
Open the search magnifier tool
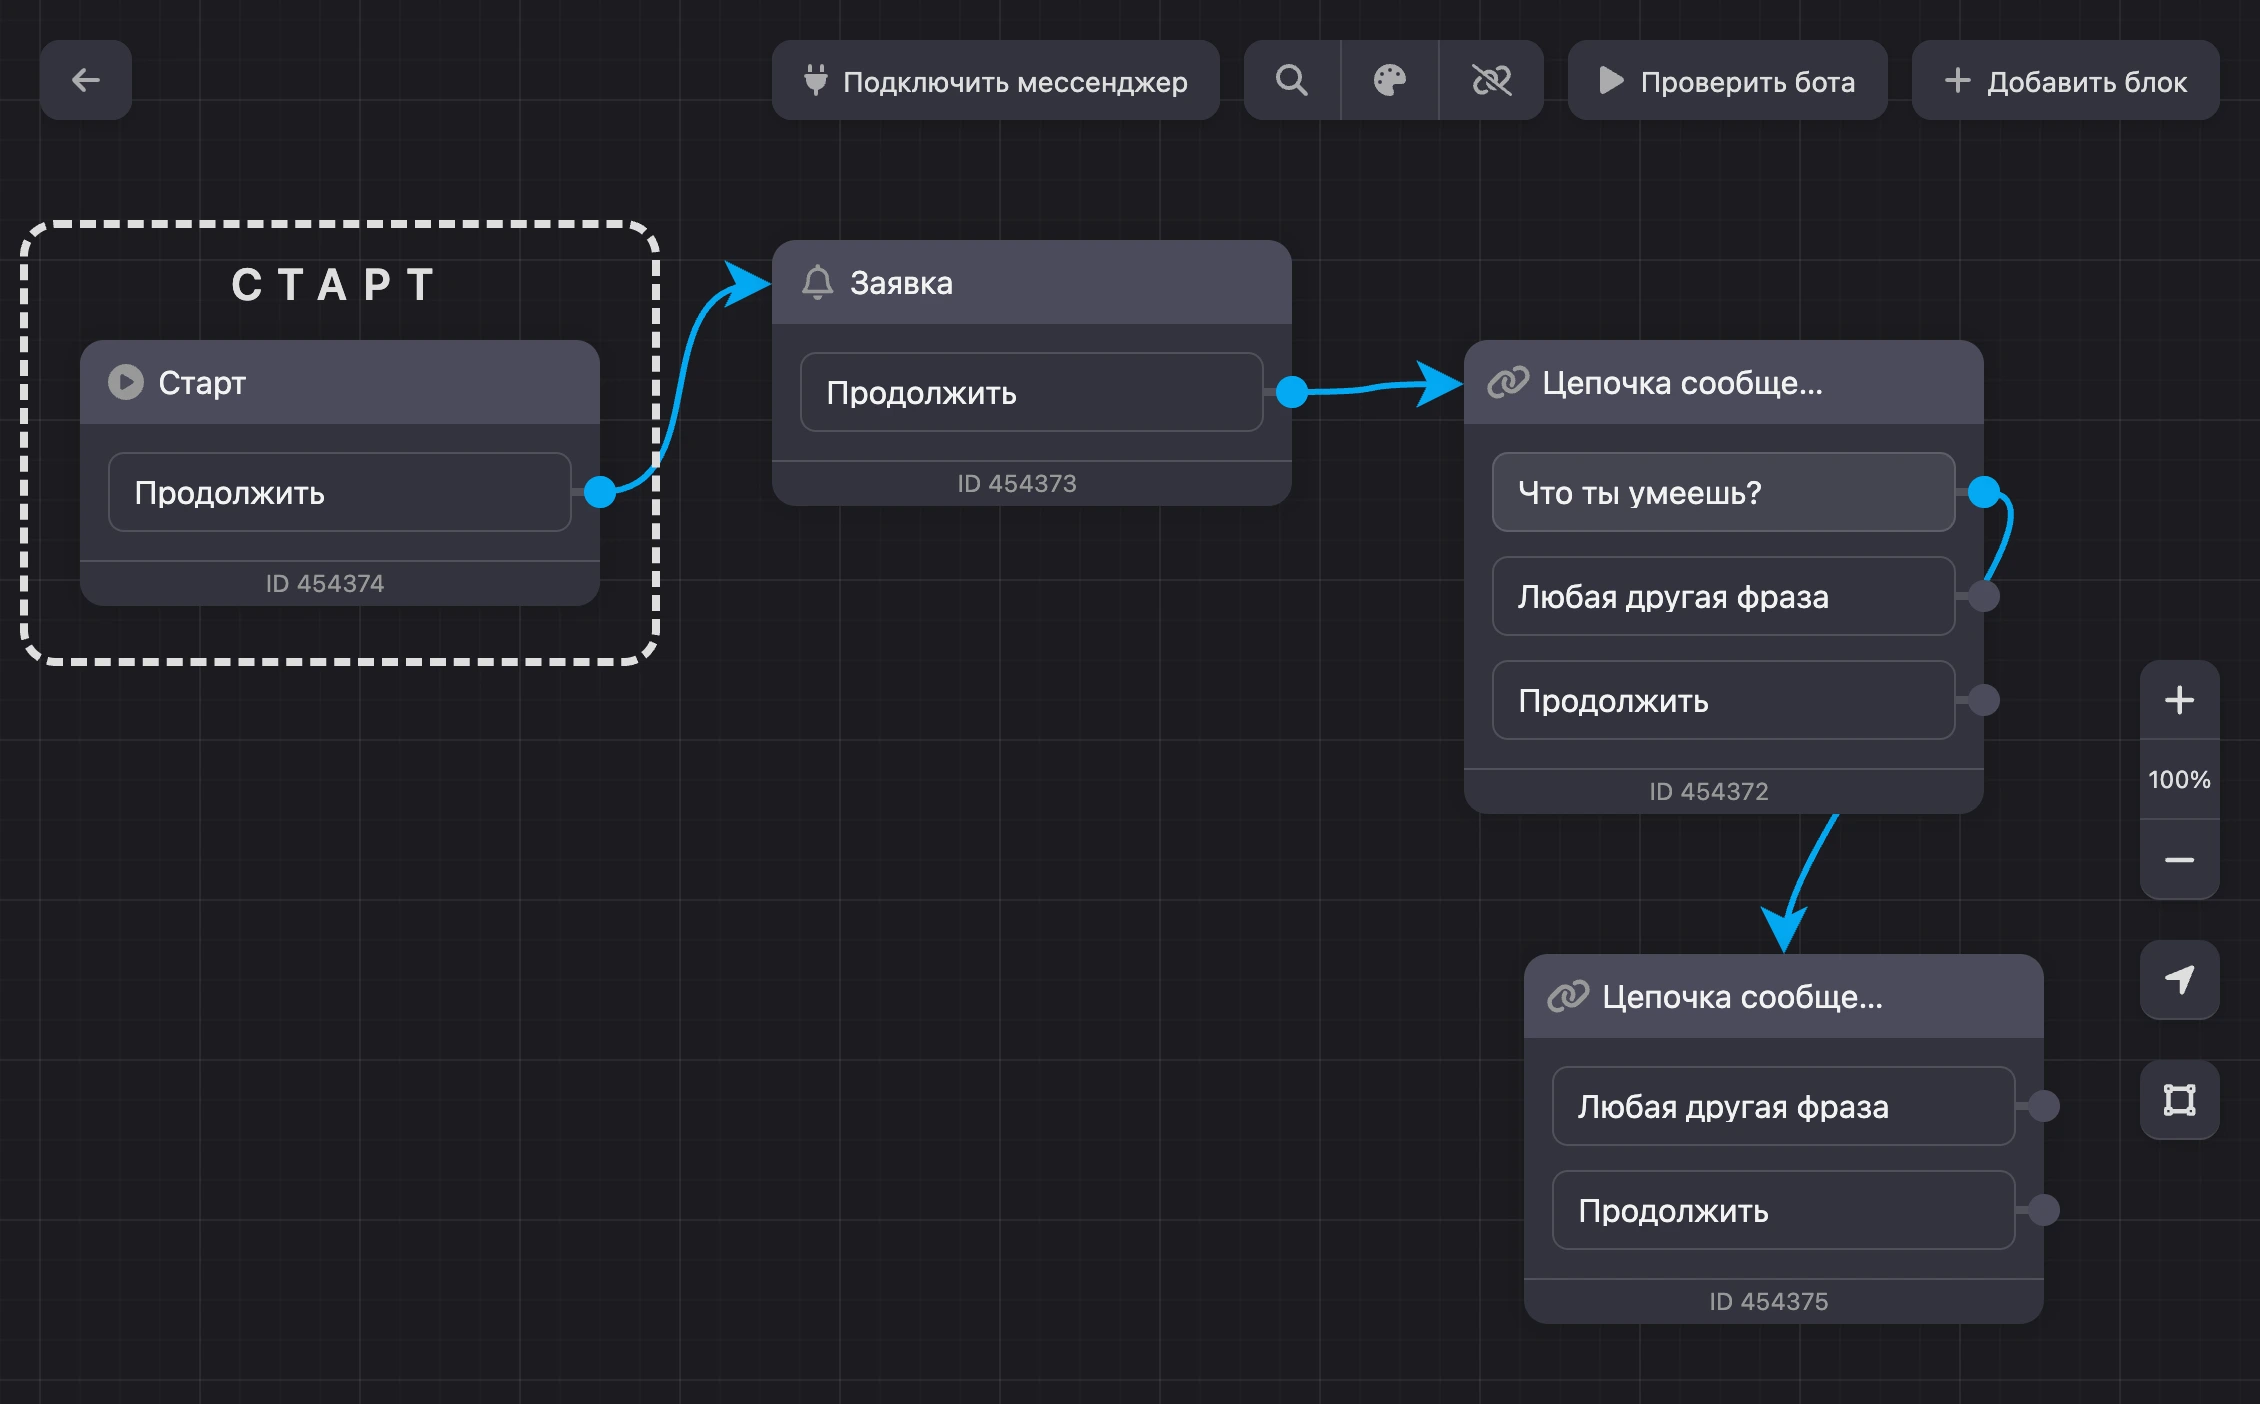click(x=1292, y=80)
